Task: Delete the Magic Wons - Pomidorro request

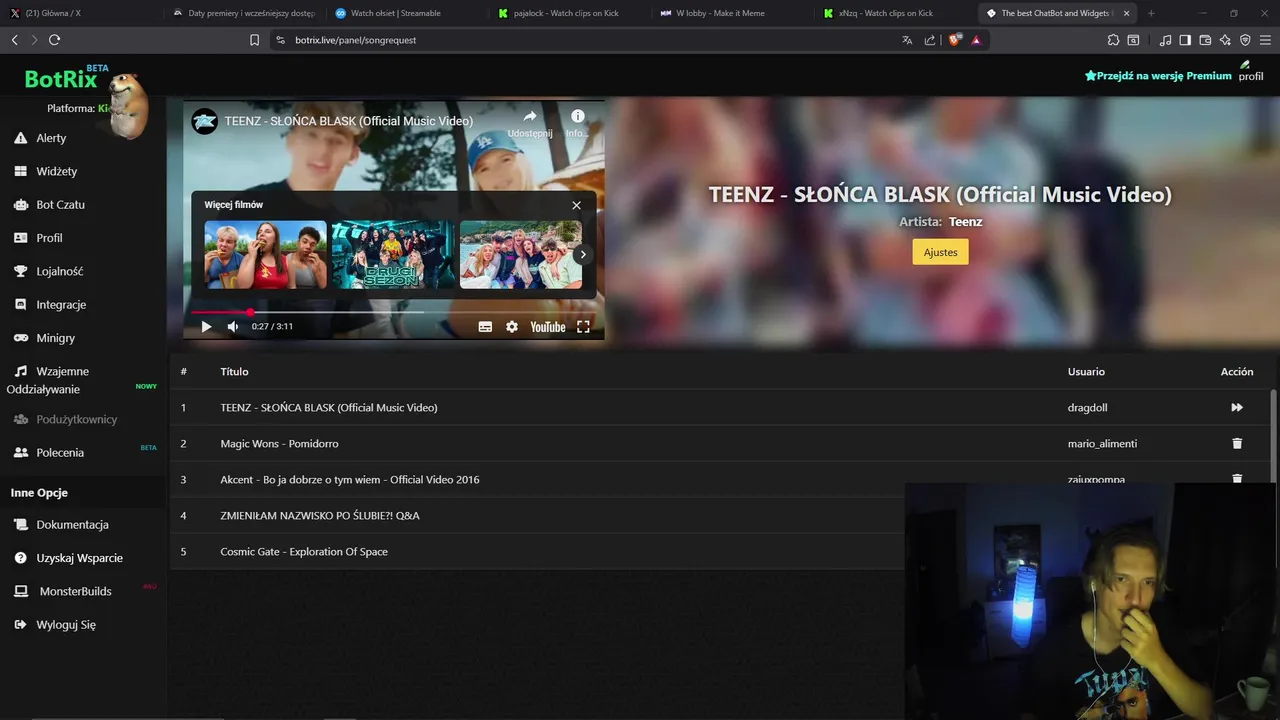Action: pyautogui.click(x=1237, y=443)
